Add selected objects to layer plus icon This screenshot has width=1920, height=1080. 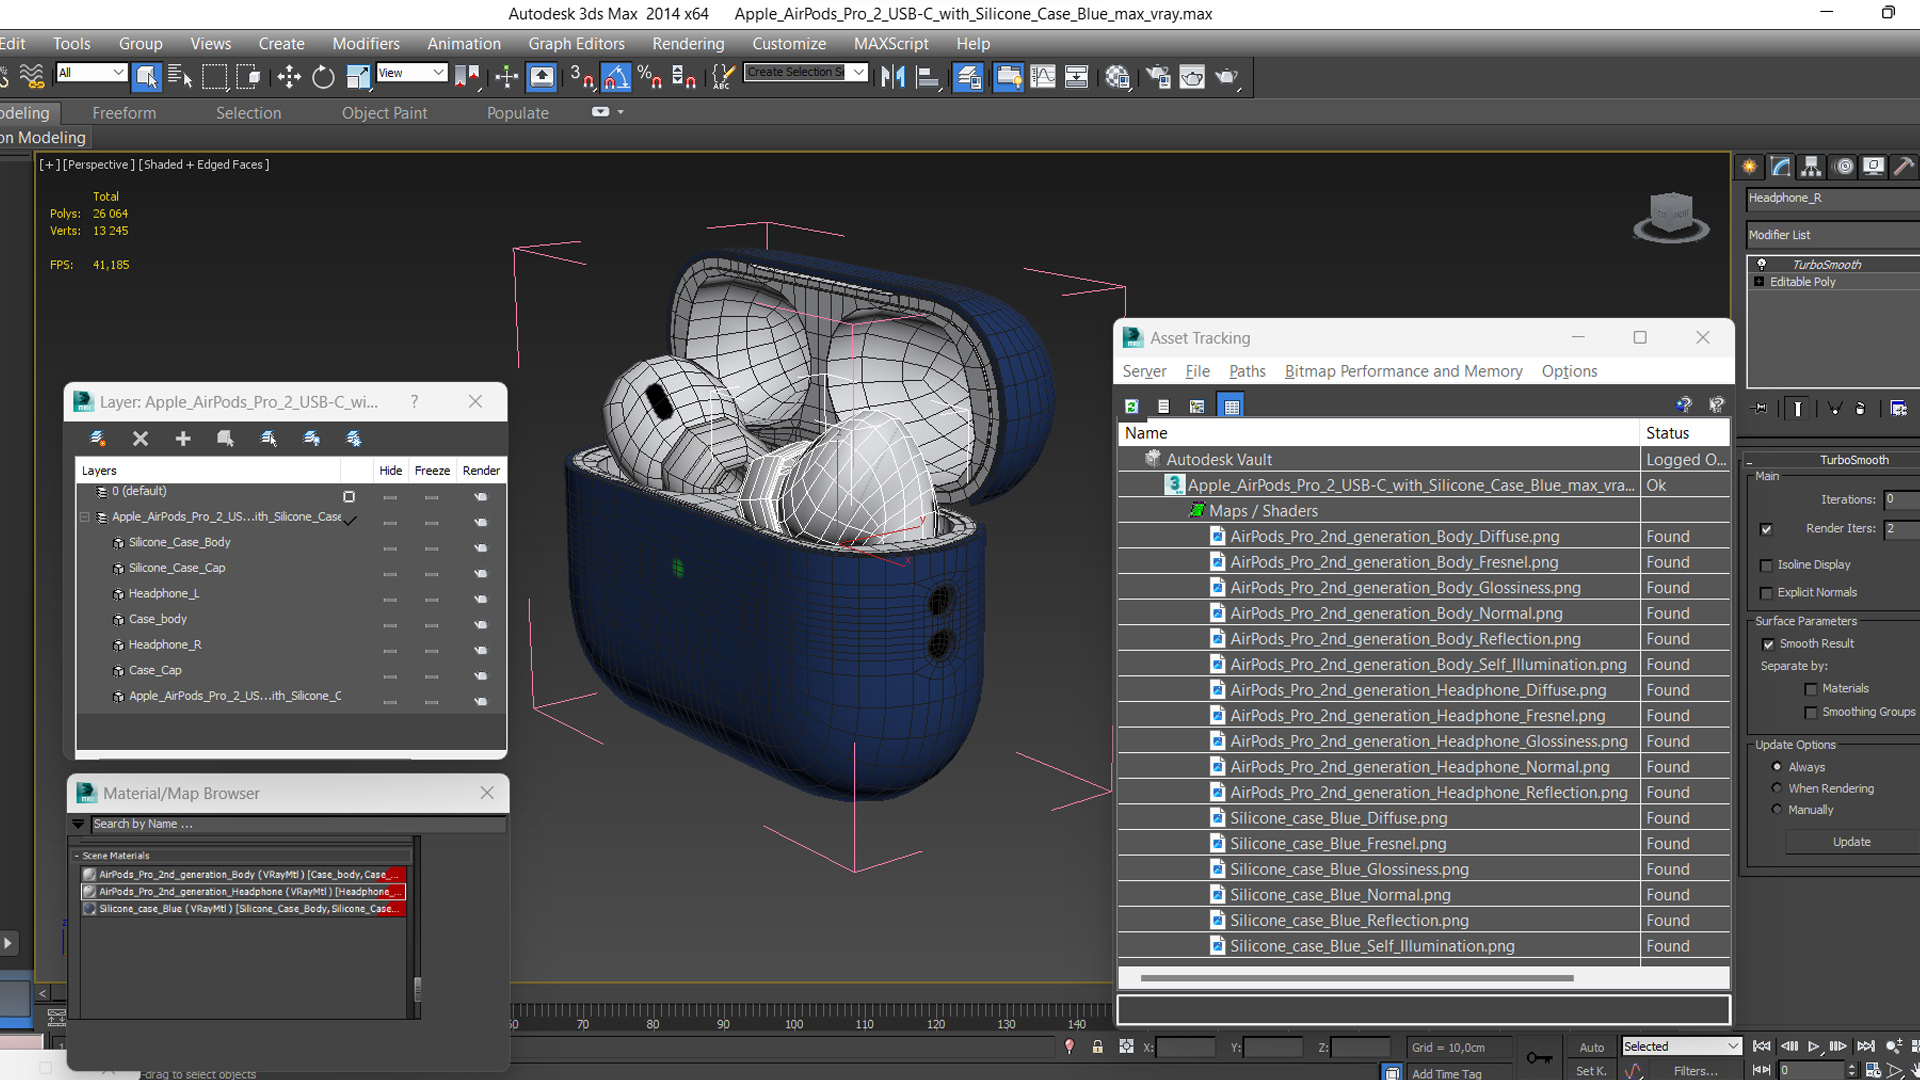point(183,438)
